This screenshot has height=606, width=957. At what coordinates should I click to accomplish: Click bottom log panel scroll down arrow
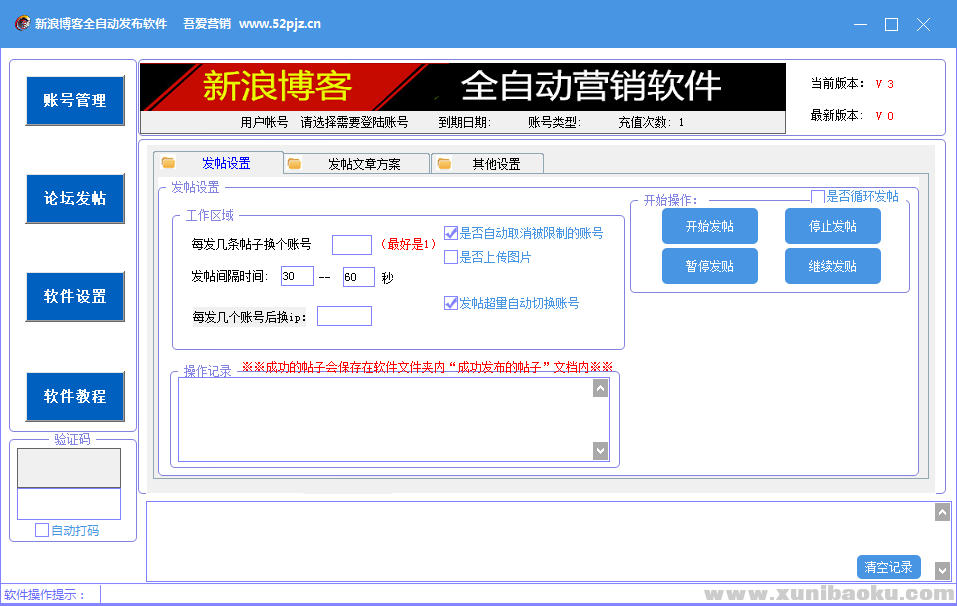click(x=942, y=570)
